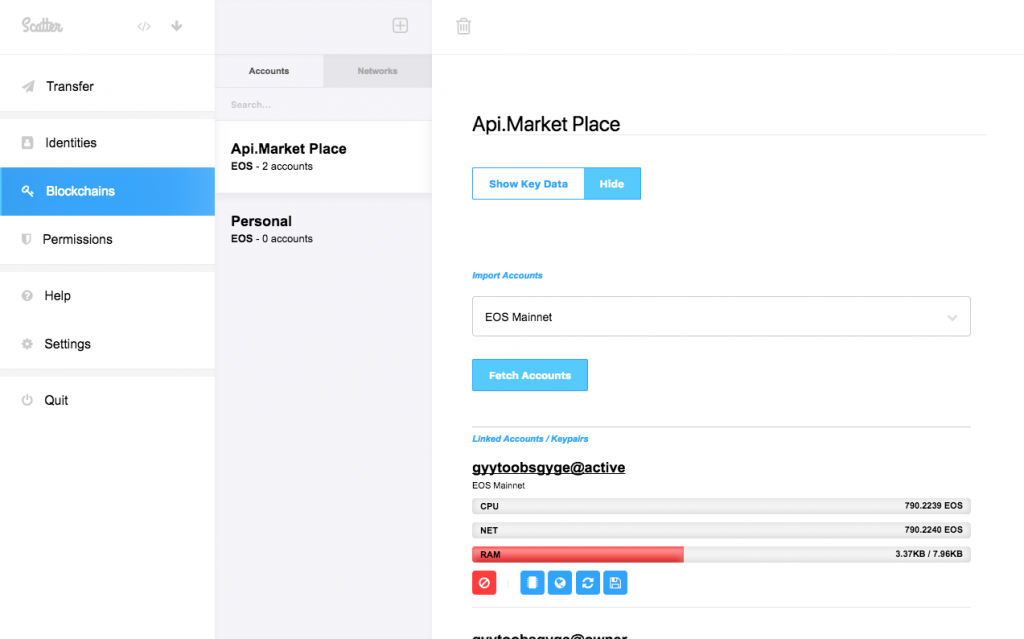This screenshot has height=639, width=1024.
Task: Click the blue globe icon button
Action: (x=560, y=583)
